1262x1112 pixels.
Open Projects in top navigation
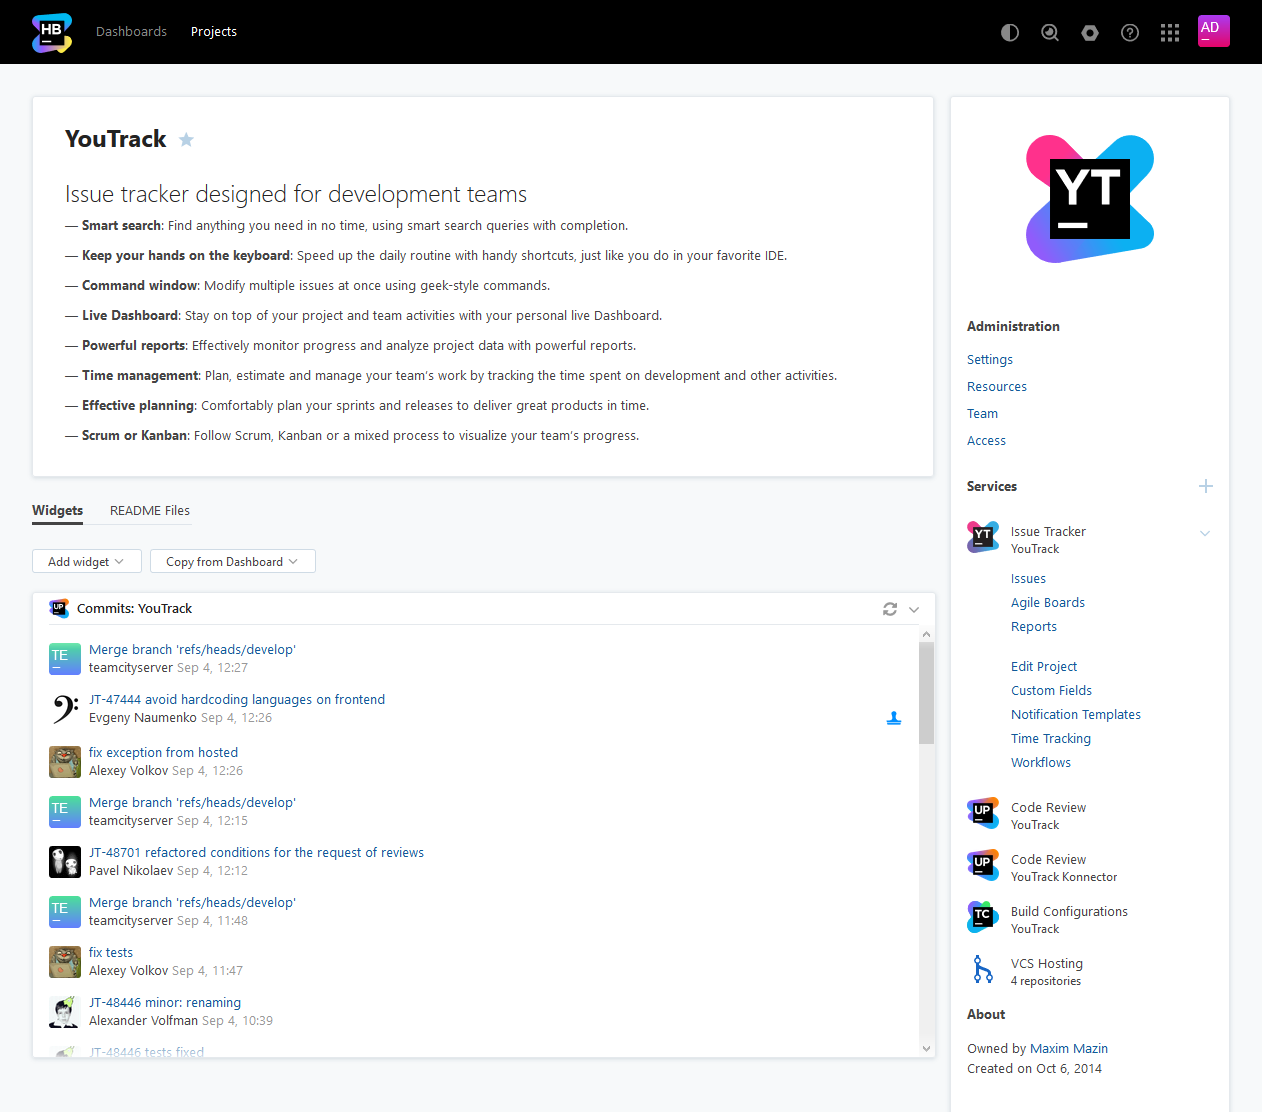[214, 32]
